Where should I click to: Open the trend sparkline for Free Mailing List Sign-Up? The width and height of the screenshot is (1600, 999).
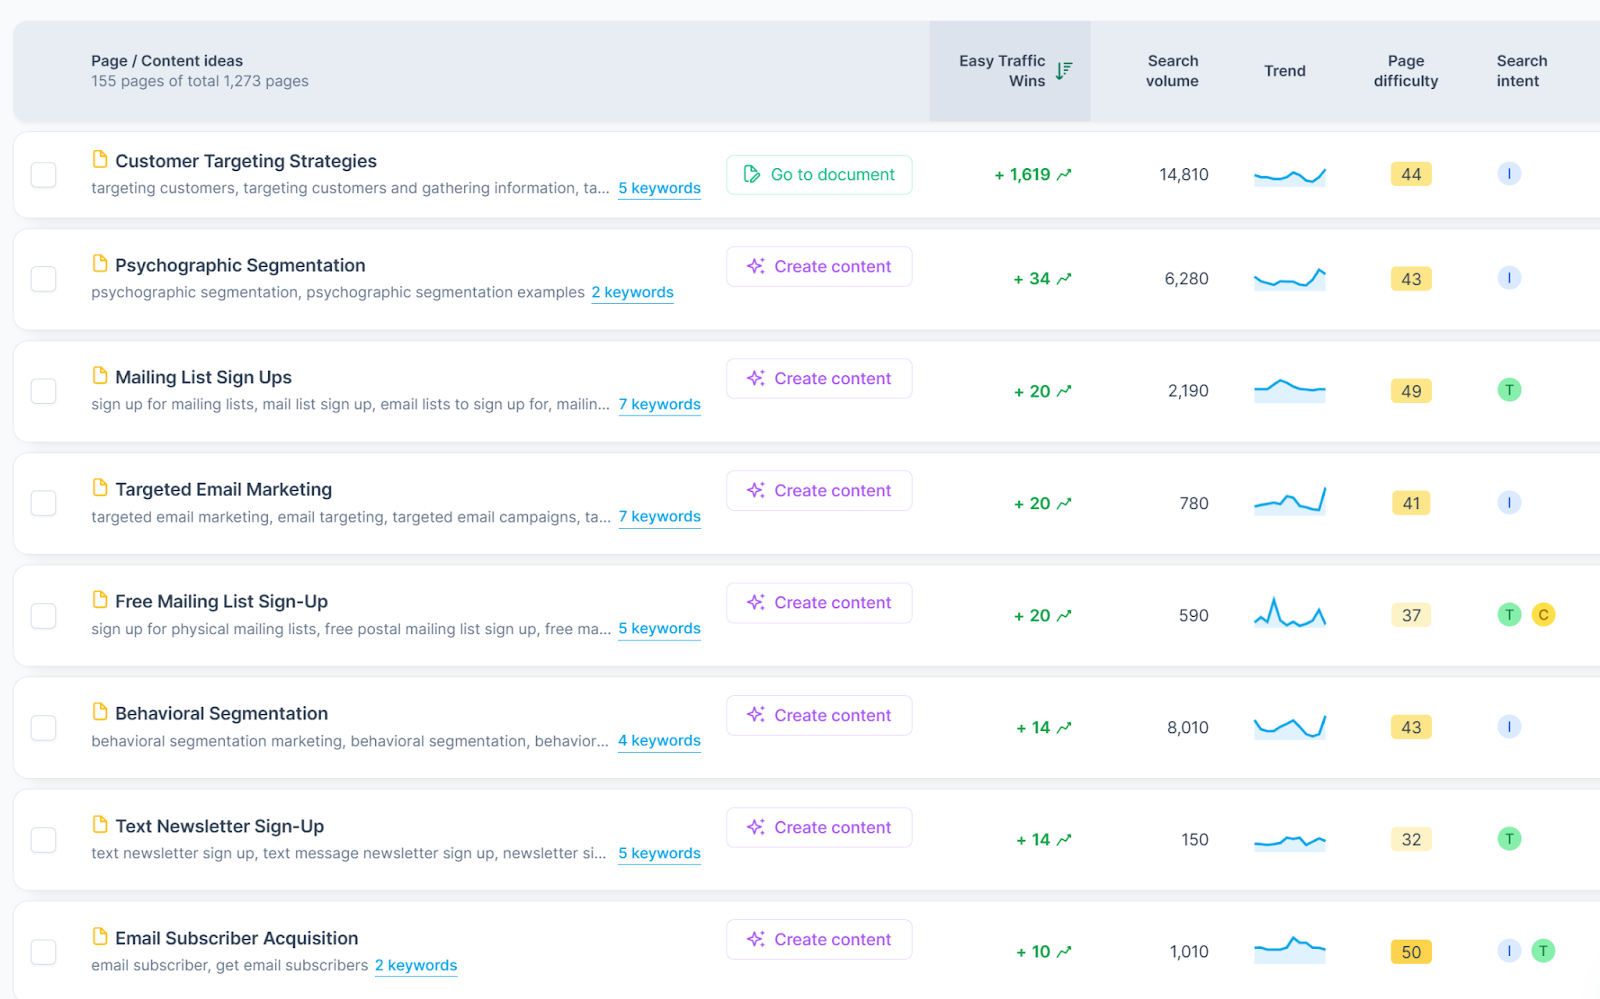tap(1290, 613)
